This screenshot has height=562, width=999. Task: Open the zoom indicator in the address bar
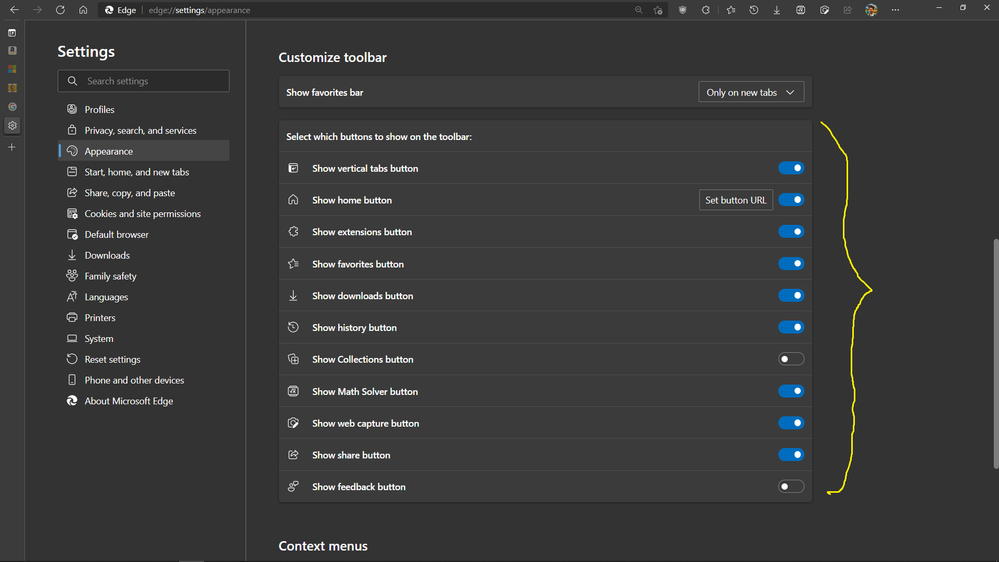pyautogui.click(x=638, y=10)
